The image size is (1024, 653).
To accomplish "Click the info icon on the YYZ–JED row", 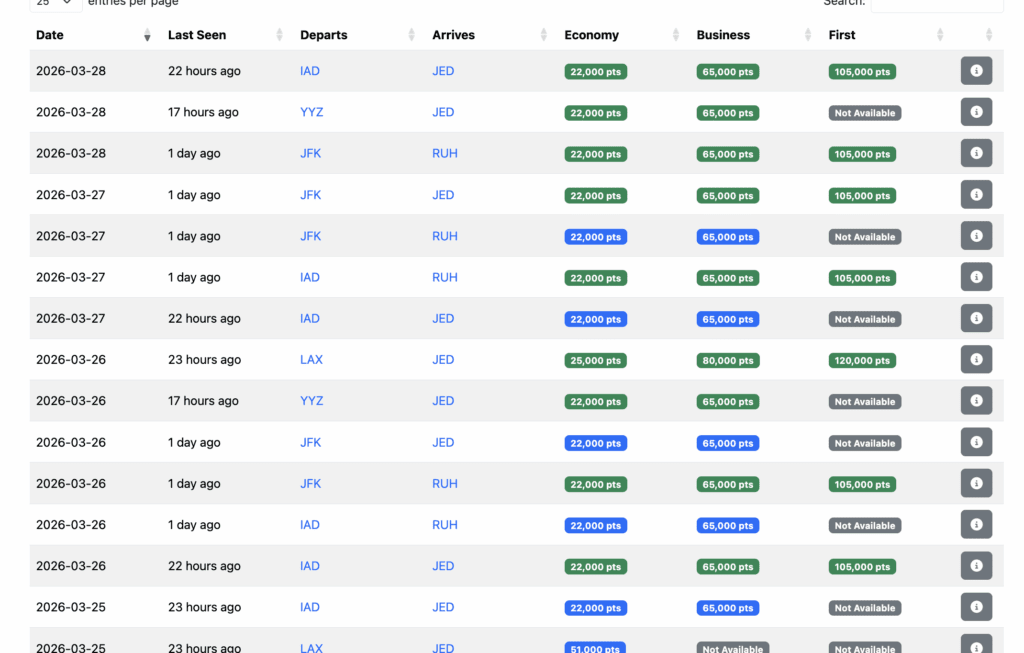I will (x=976, y=112).
